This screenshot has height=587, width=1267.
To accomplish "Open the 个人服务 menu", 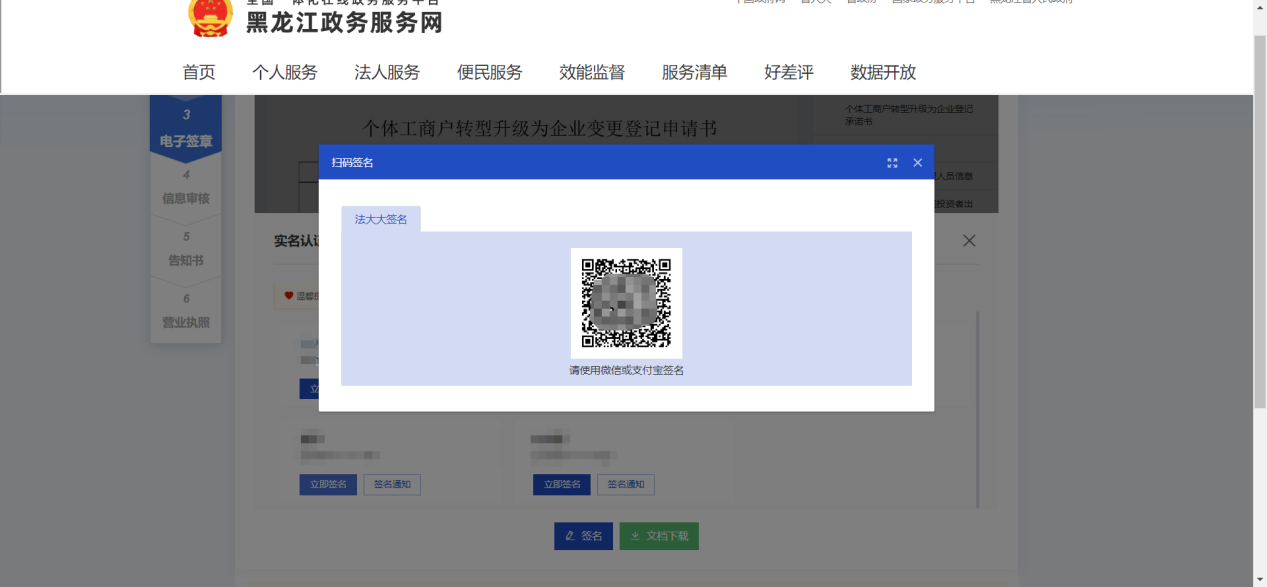I will coord(285,72).
